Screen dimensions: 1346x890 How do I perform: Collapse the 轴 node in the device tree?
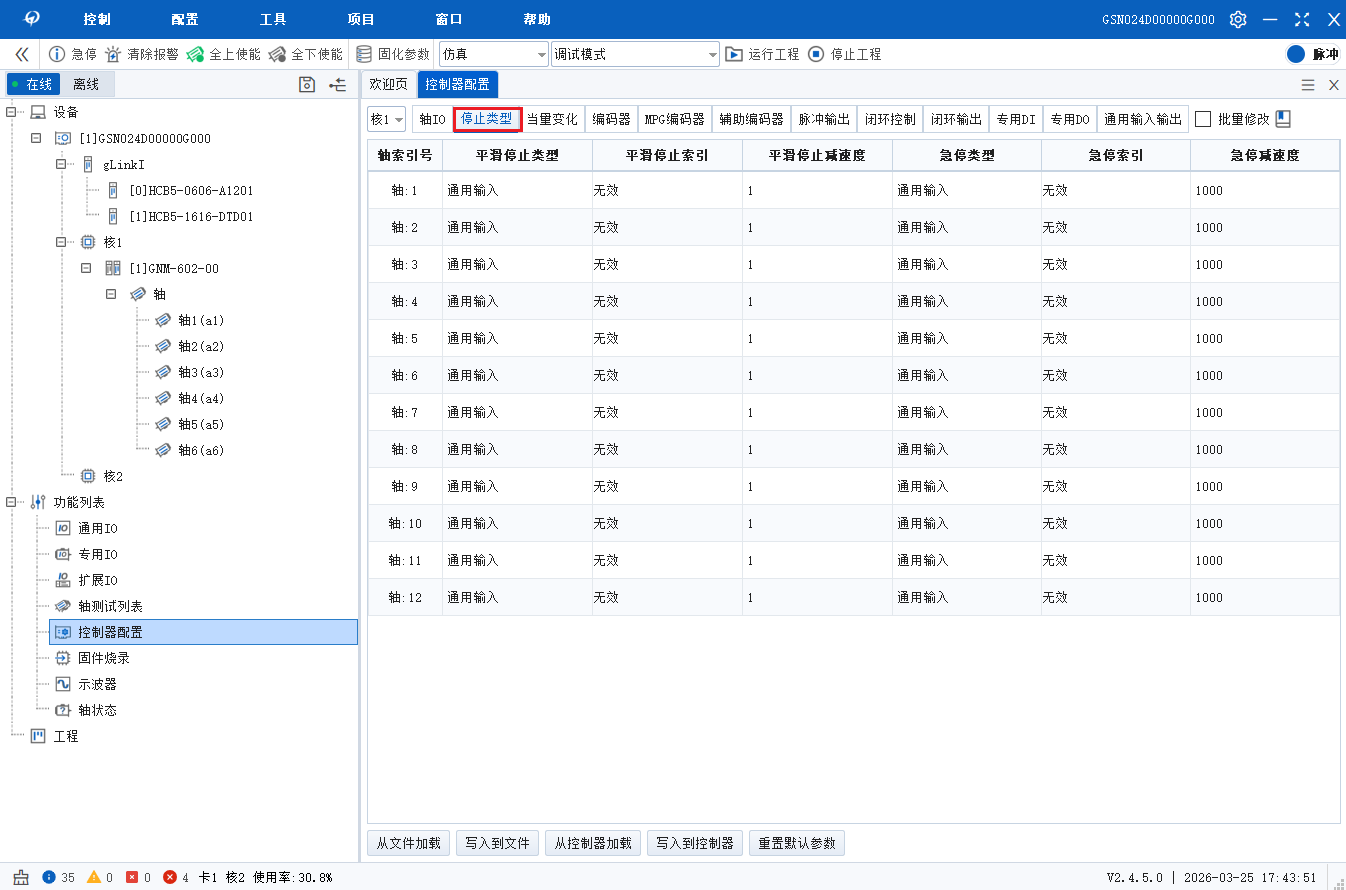pos(112,294)
